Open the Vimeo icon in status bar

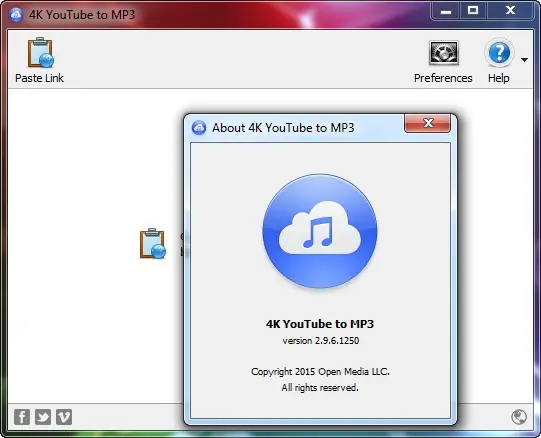(x=64, y=417)
